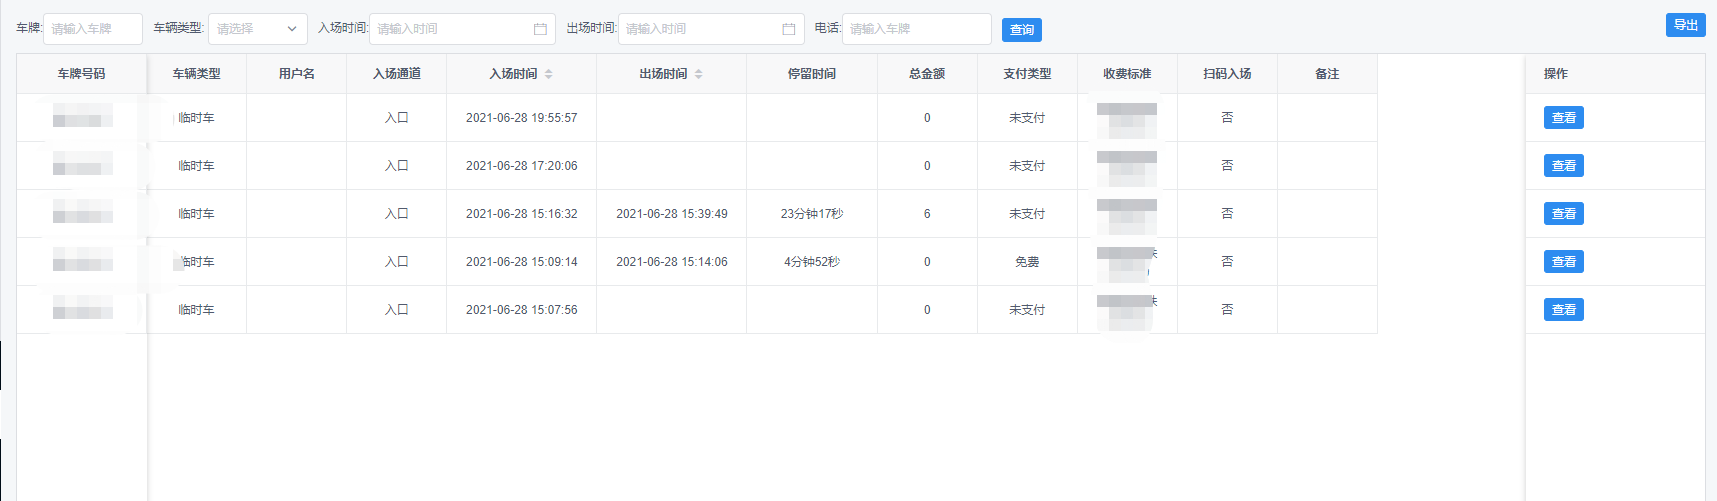View record entered at 15:09:14
This screenshot has width=1717, height=501.
click(1564, 262)
